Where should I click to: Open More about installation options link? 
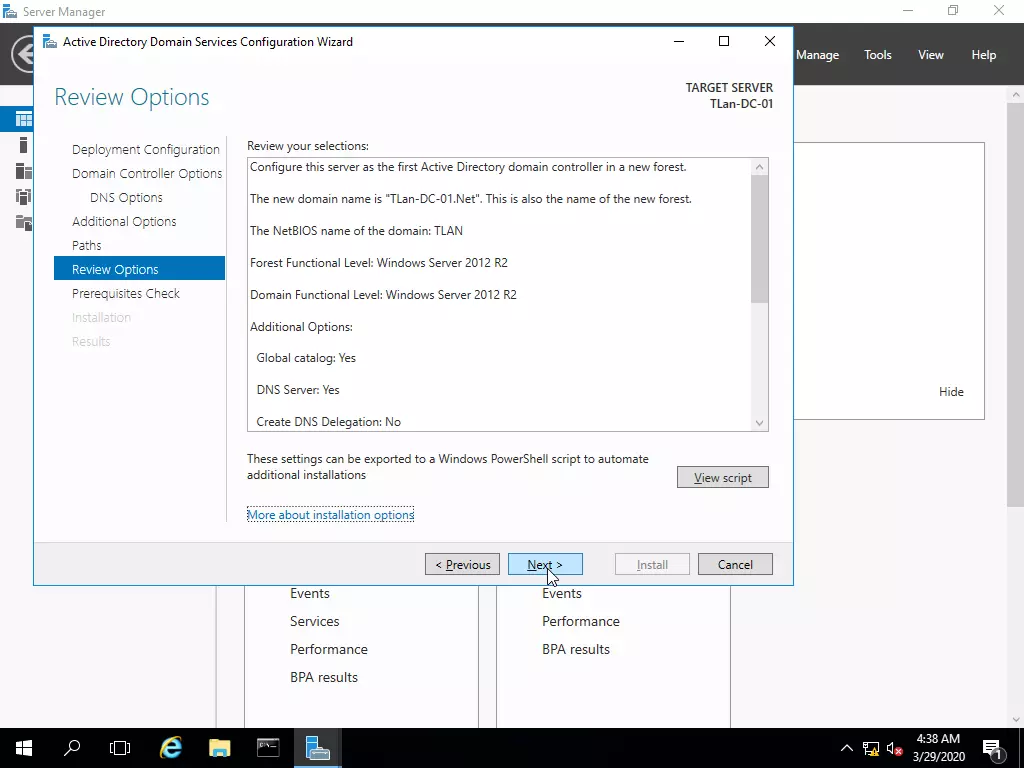pos(330,515)
